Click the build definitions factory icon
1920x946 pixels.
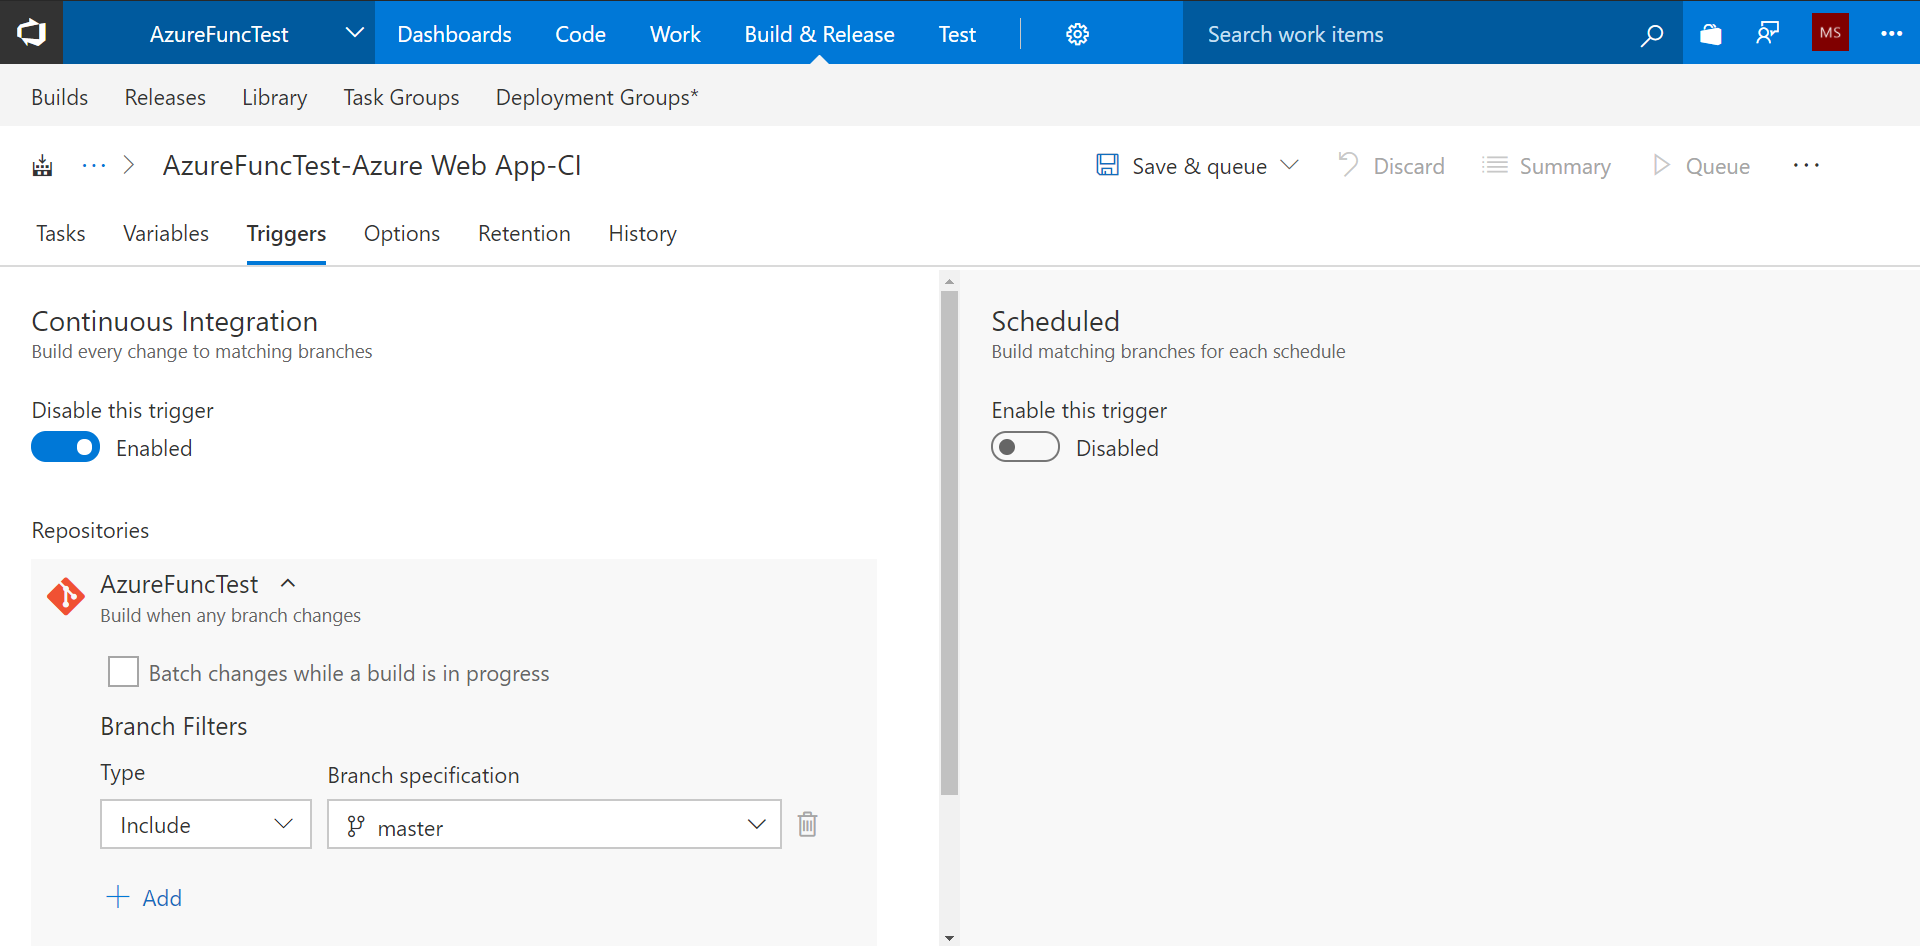(42, 166)
